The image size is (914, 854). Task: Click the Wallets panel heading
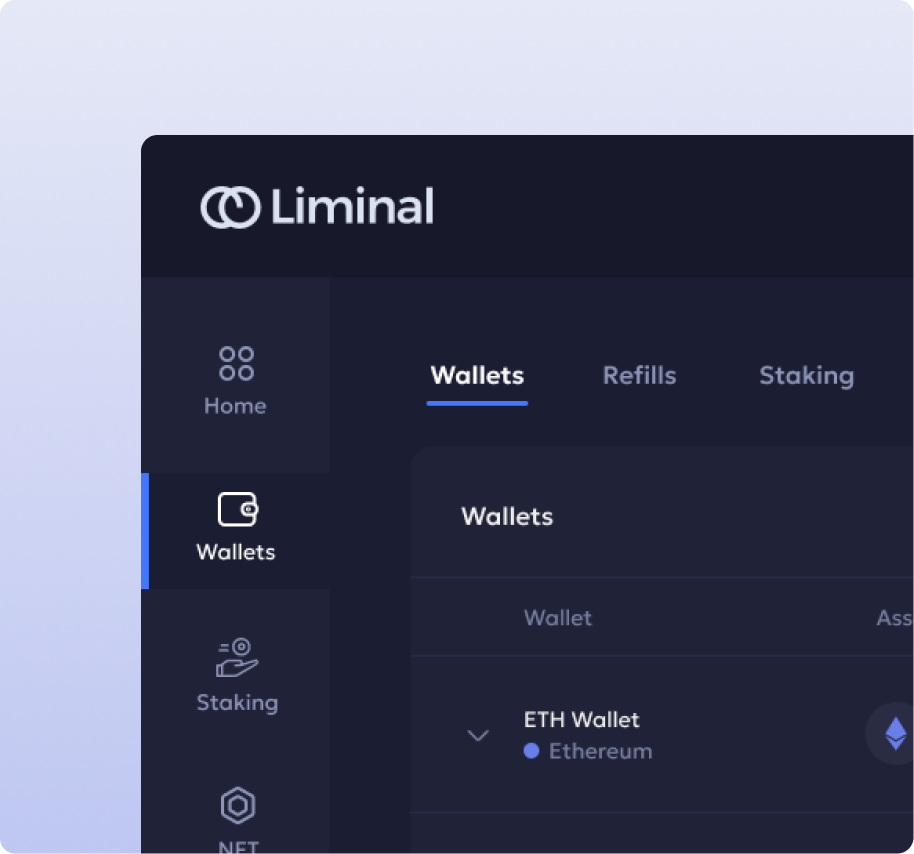(x=507, y=516)
